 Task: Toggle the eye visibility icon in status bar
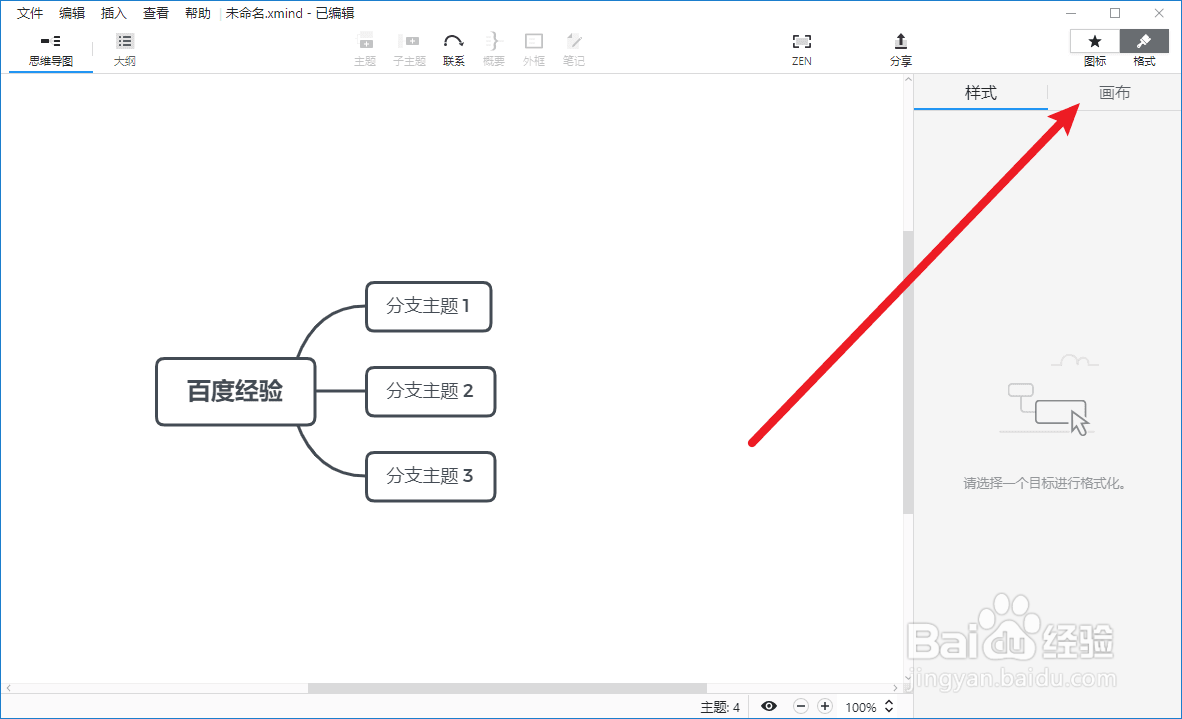coord(769,706)
